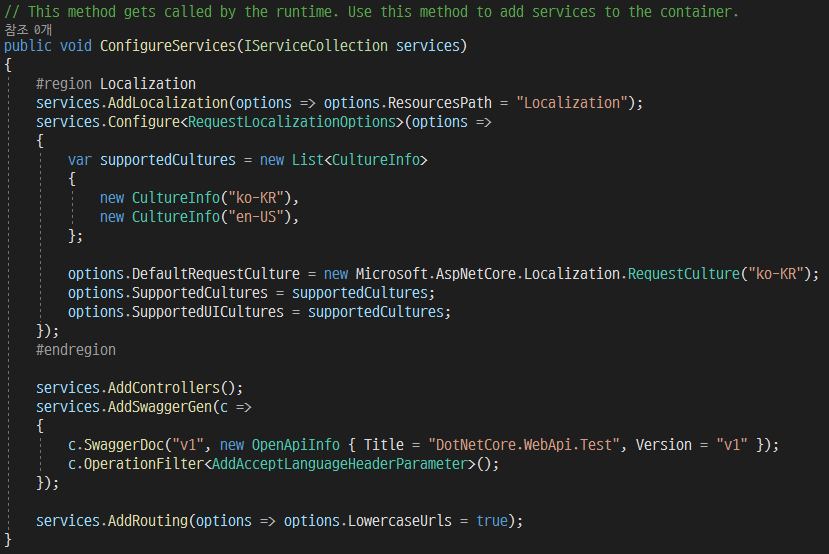Click the List<CultureInfo> type name
This screenshot has height=554, width=829.
(x=360, y=160)
